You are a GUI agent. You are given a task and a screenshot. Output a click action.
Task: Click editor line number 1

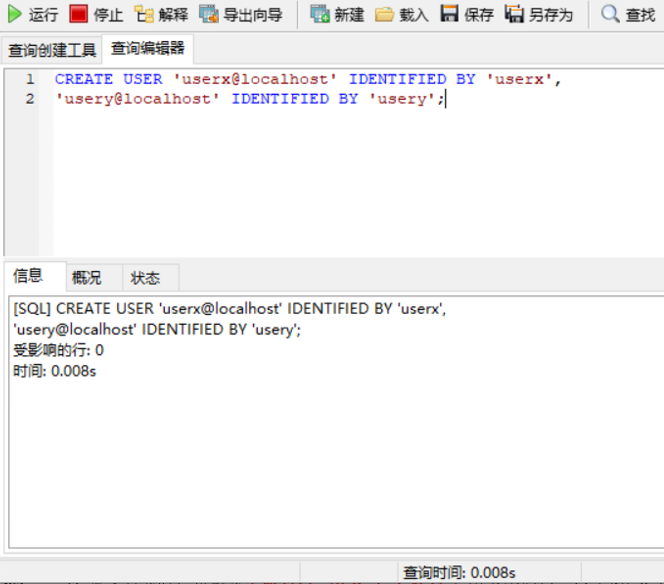[30, 79]
